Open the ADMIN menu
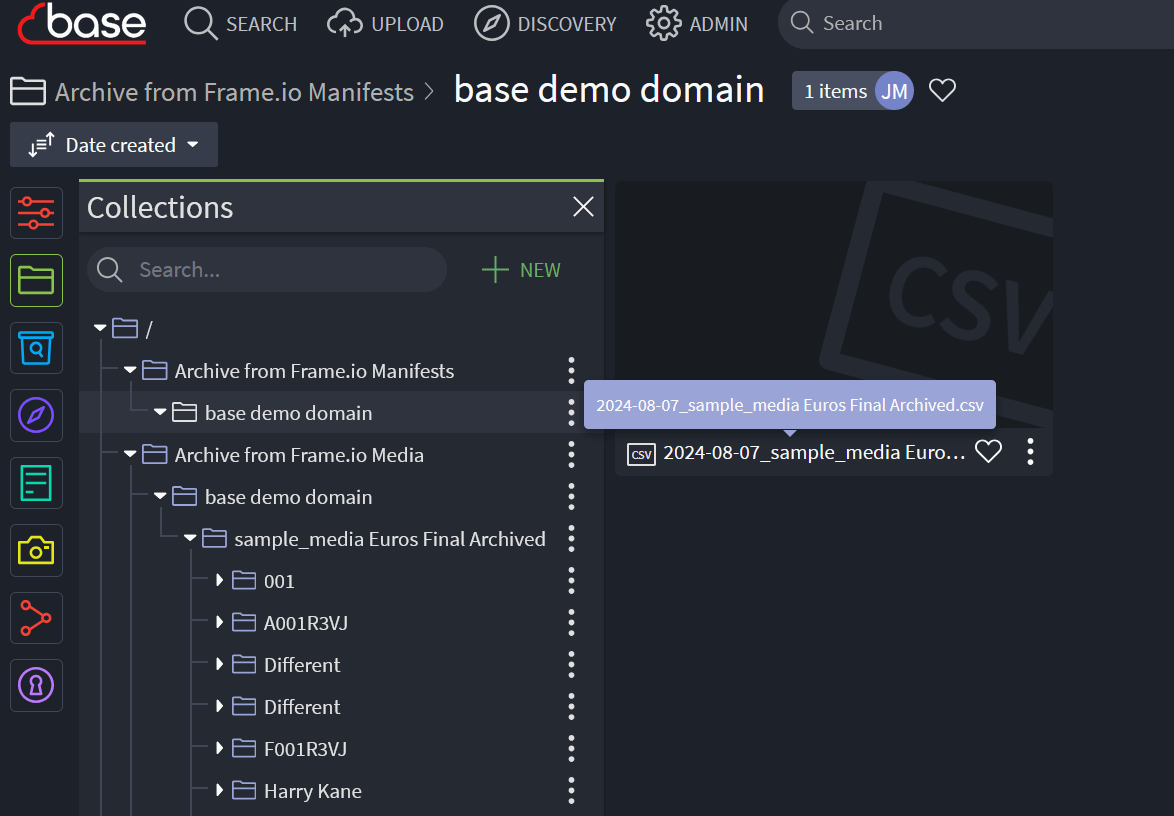The height and width of the screenshot is (816, 1174). click(x=697, y=24)
